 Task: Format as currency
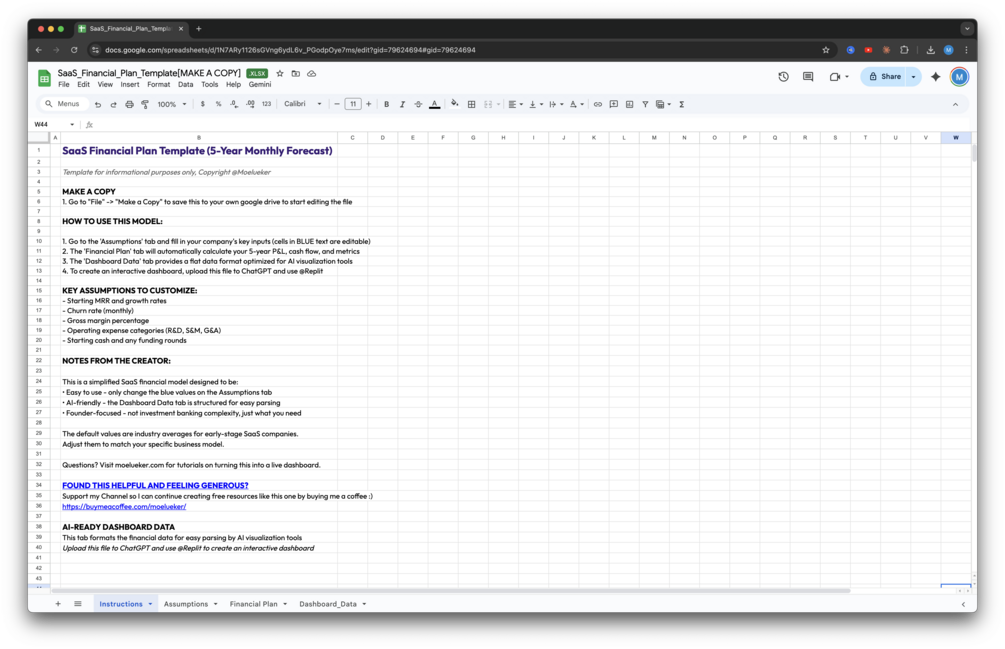coord(203,104)
